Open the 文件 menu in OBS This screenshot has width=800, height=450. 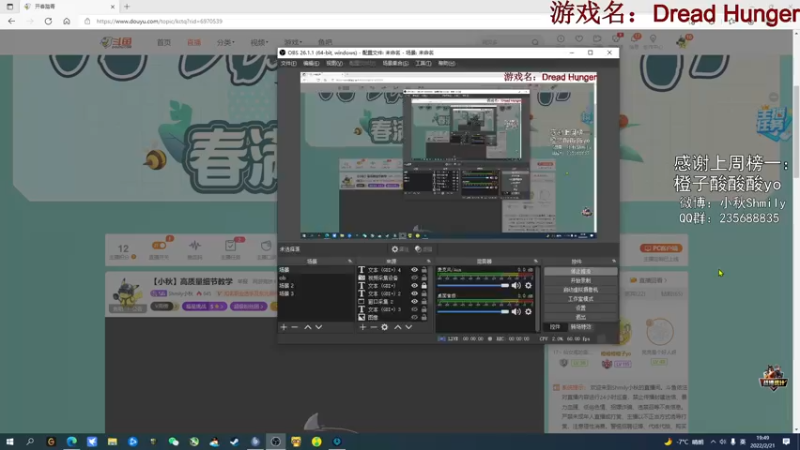[288, 63]
